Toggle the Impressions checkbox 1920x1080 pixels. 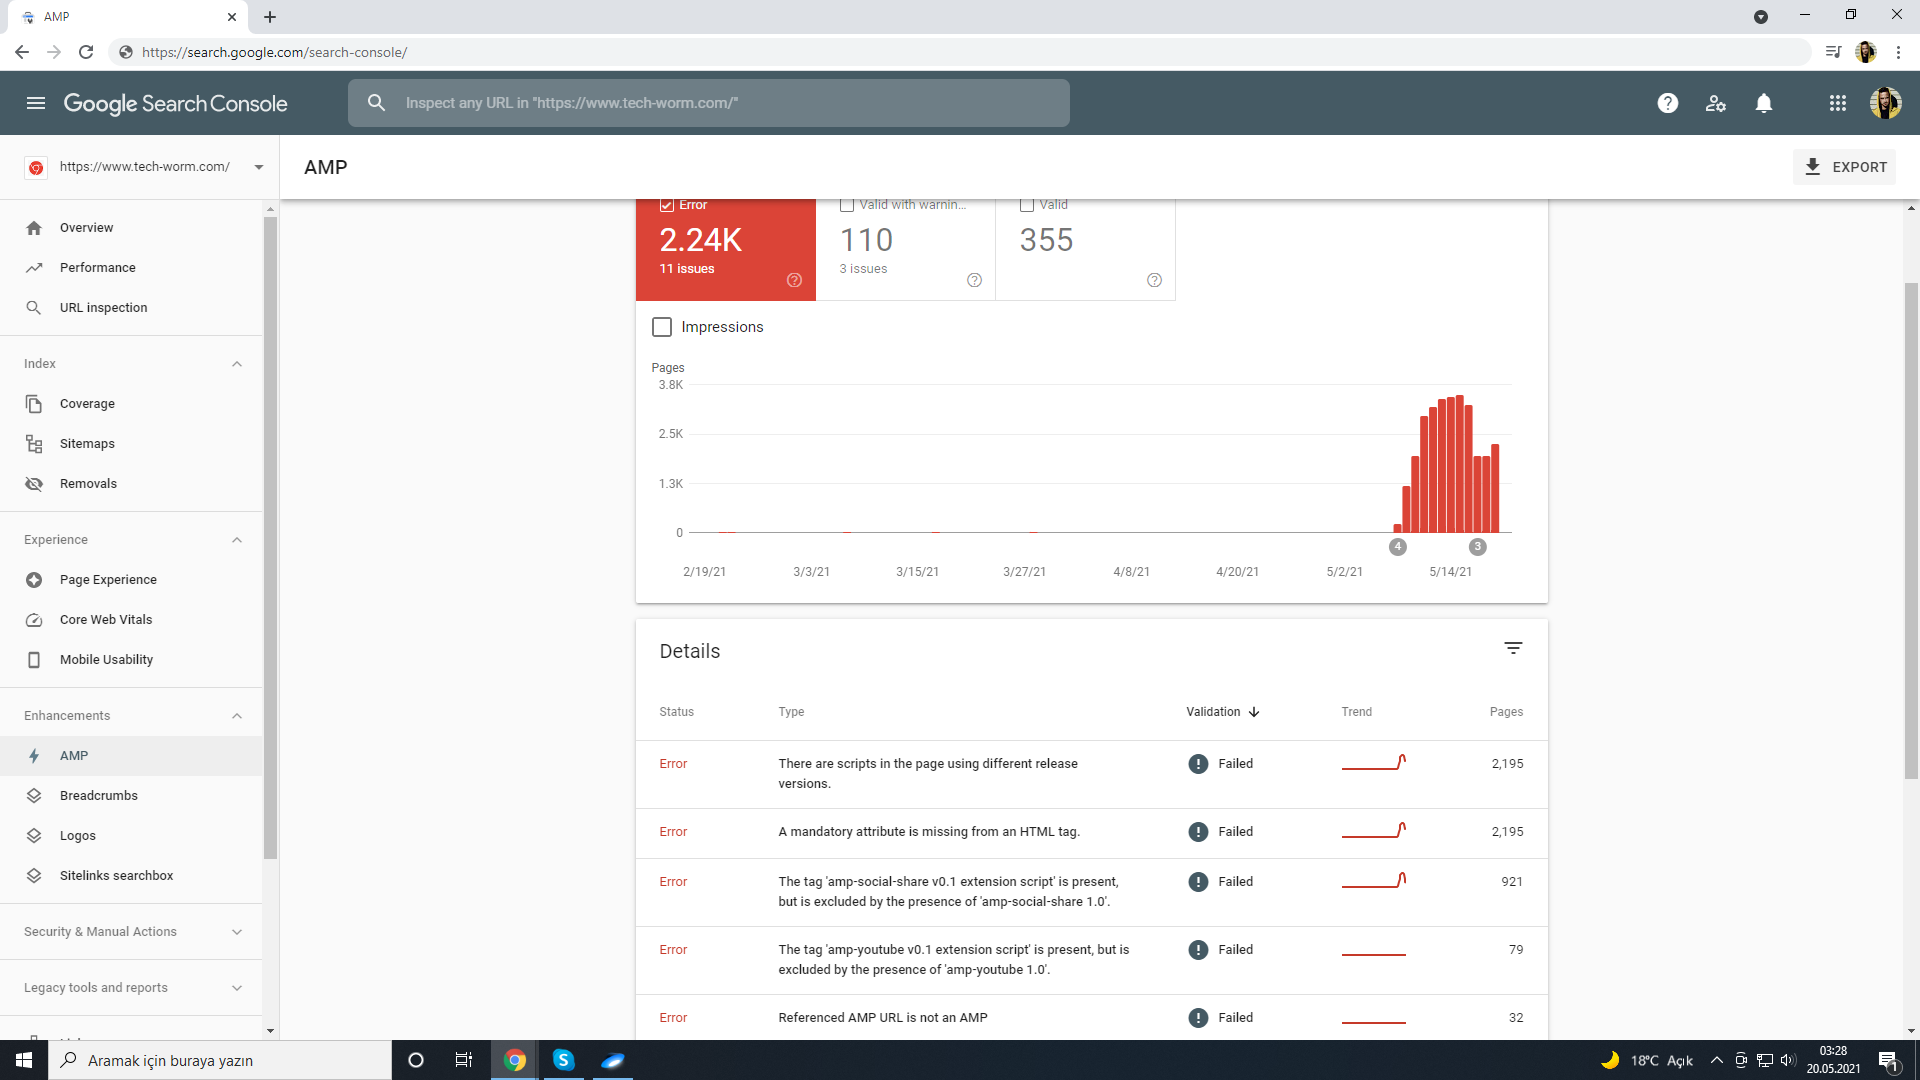click(x=662, y=327)
